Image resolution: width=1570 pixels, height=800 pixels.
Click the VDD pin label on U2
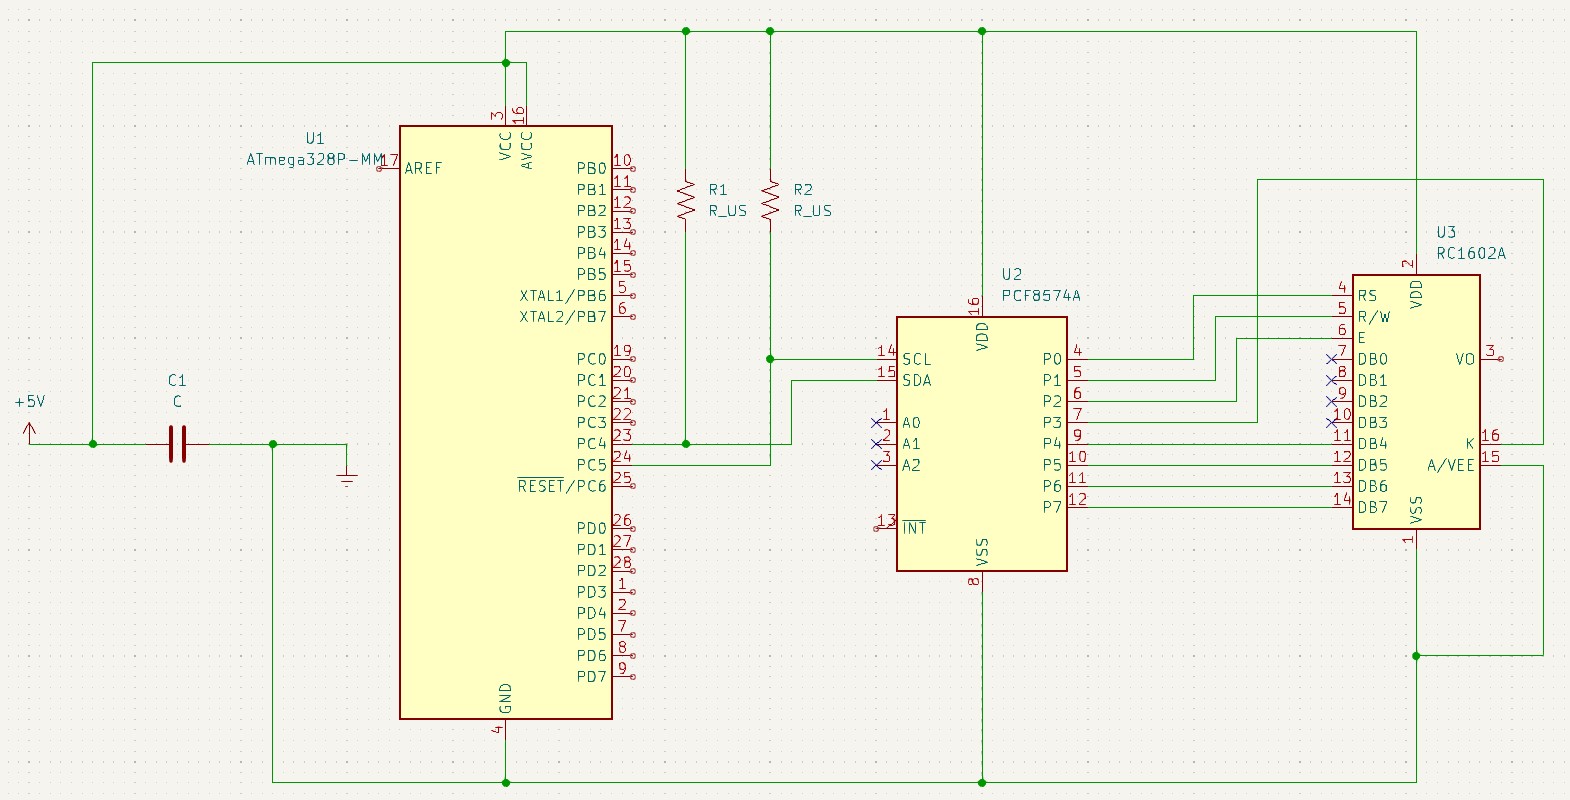coord(982,335)
